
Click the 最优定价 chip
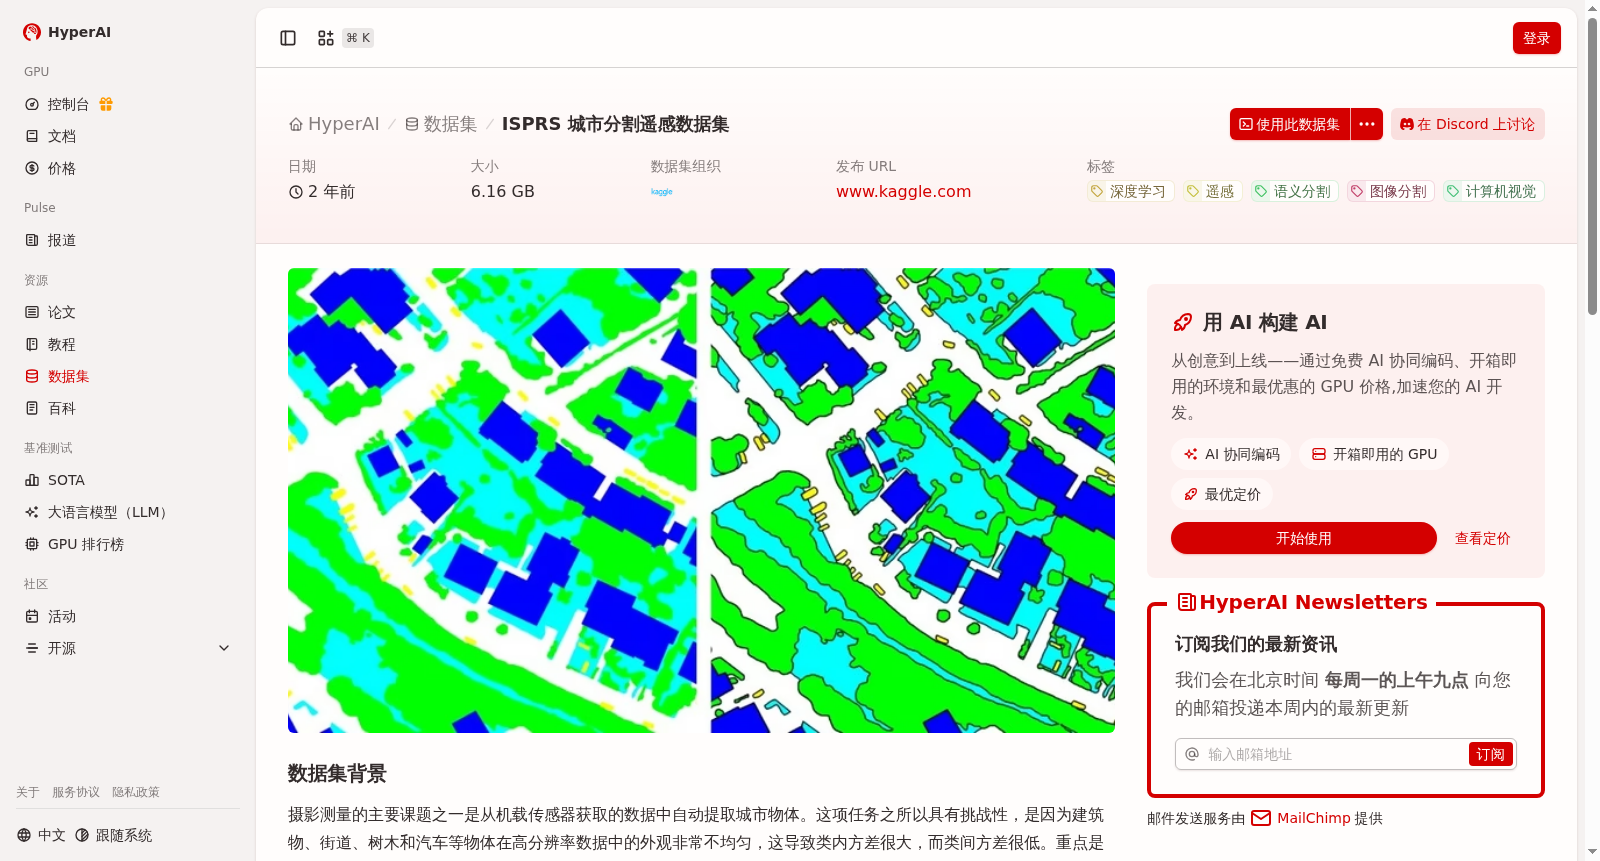pyautogui.click(x=1222, y=494)
